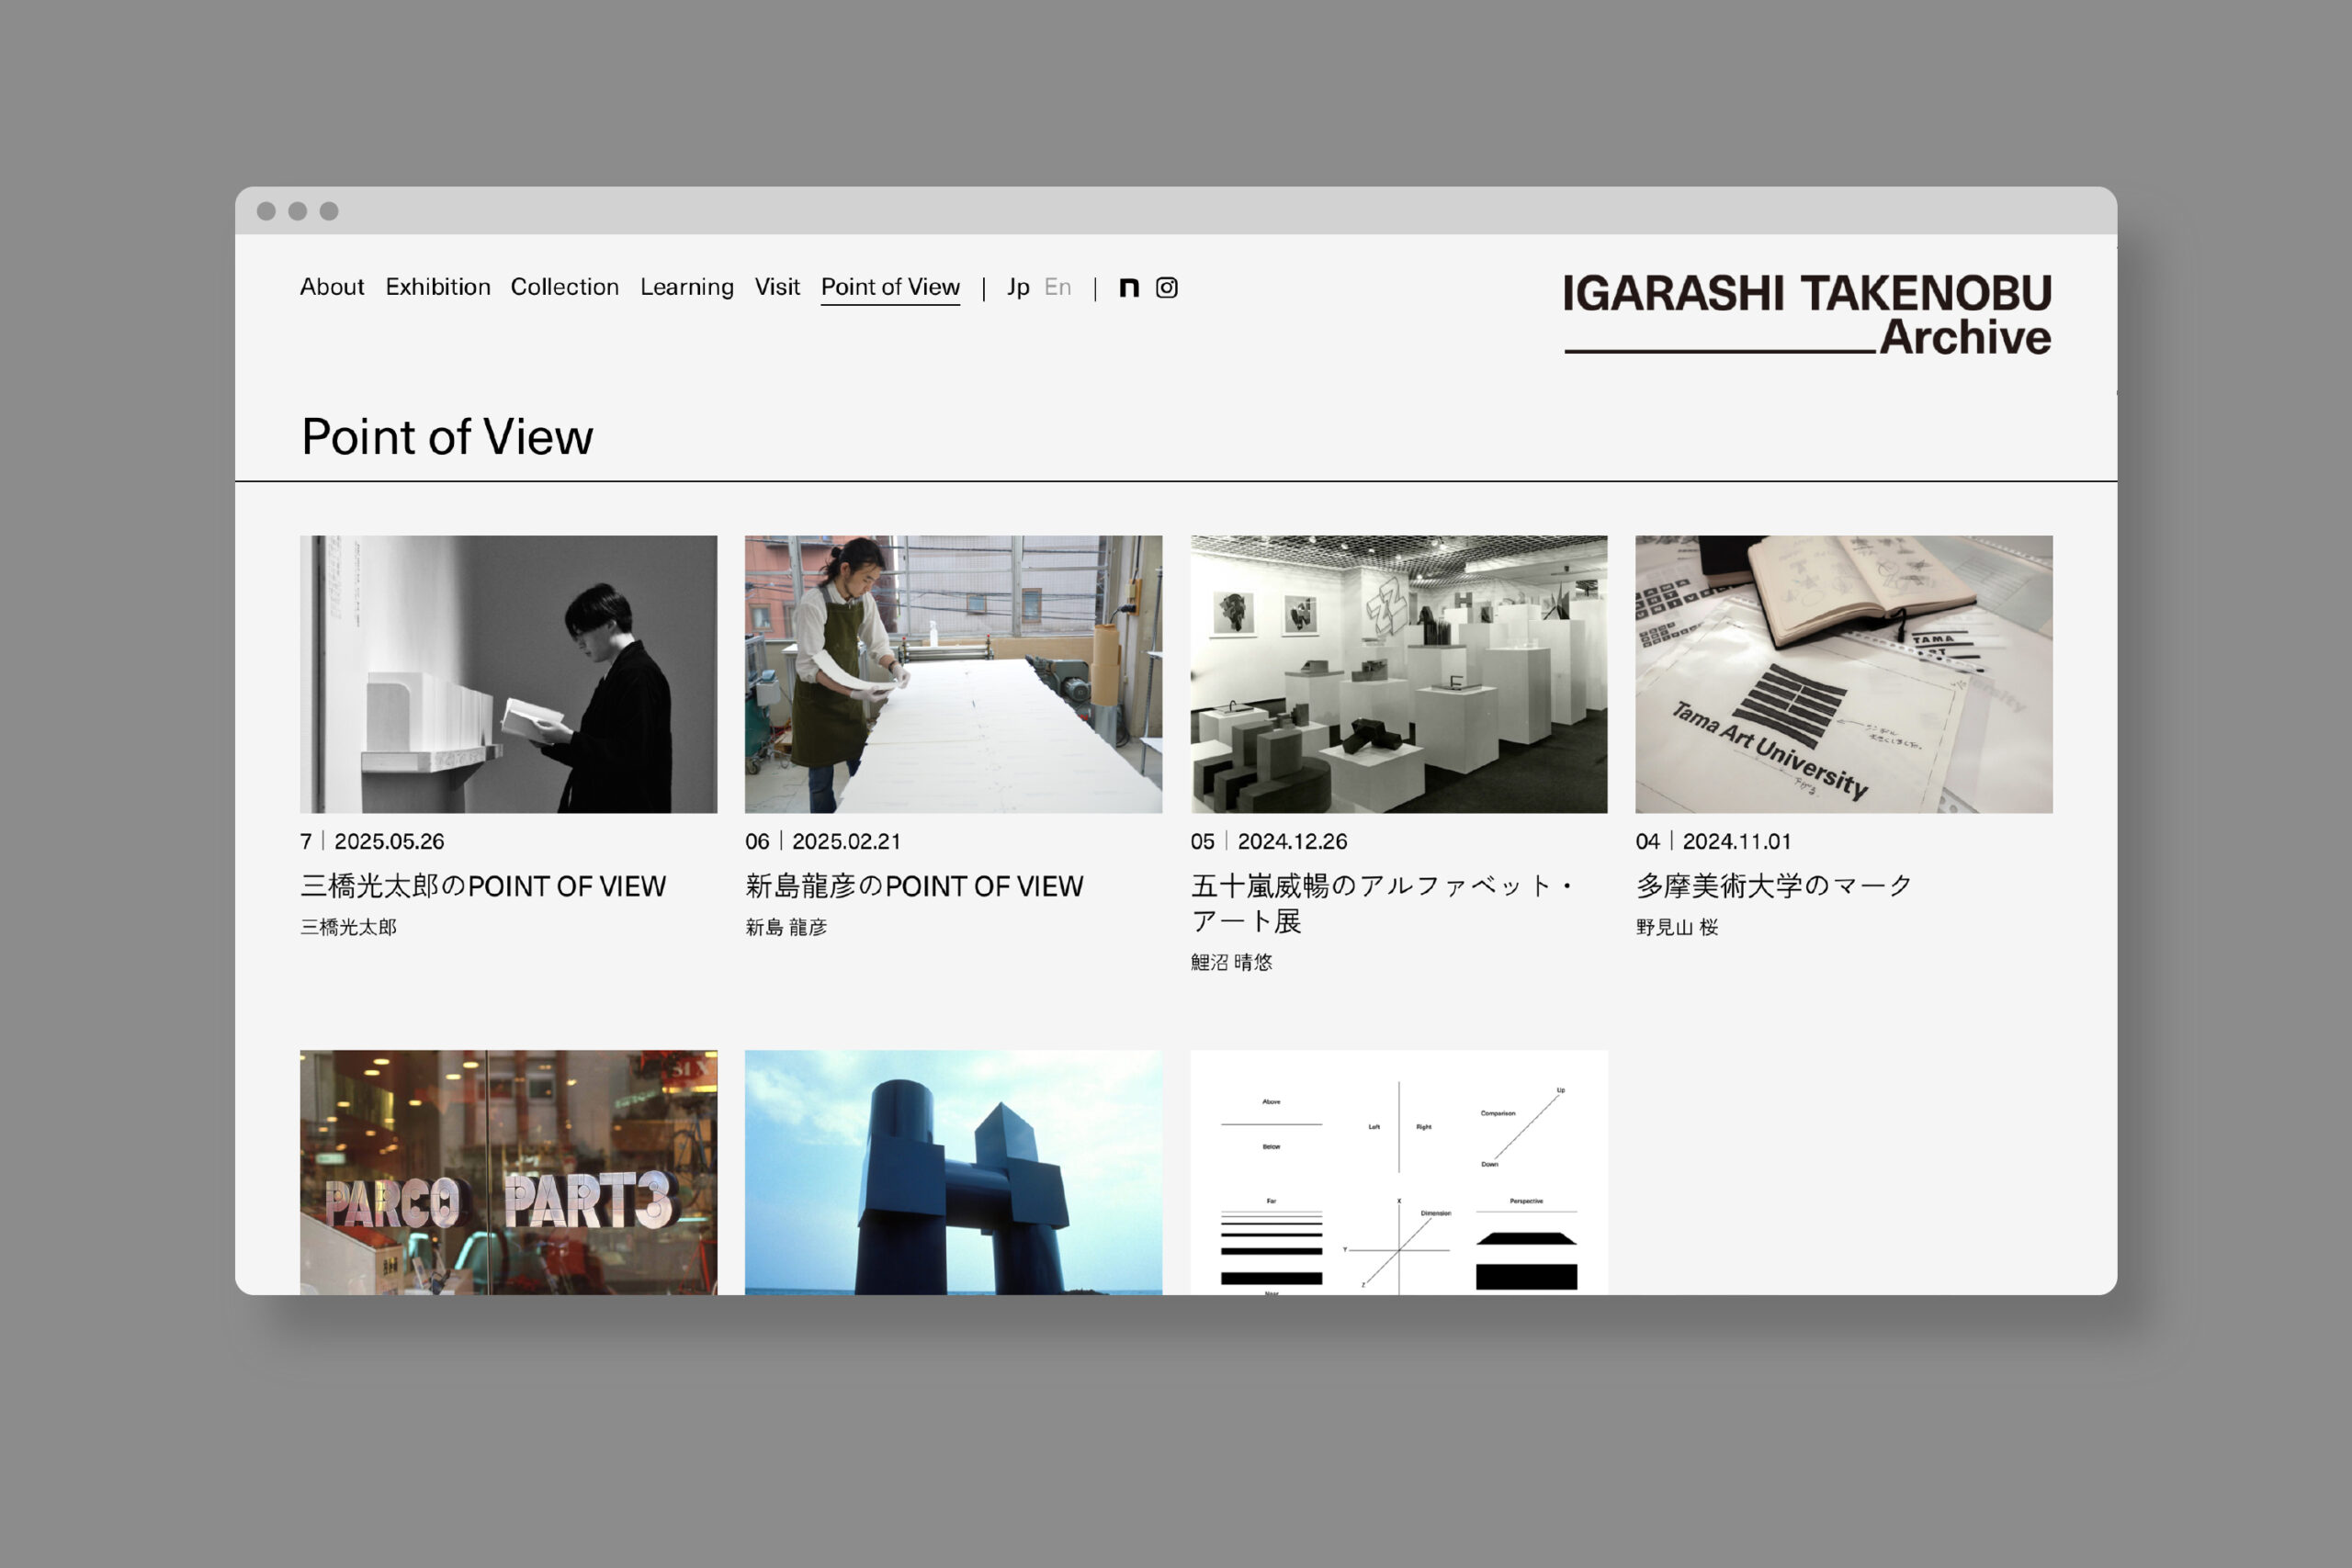Open the note social media icon

(1129, 288)
